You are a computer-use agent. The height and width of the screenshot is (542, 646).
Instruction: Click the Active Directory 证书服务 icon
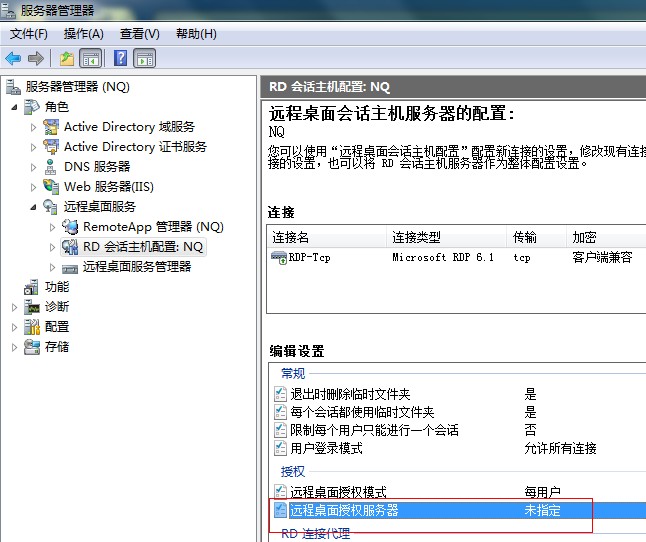[51, 147]
